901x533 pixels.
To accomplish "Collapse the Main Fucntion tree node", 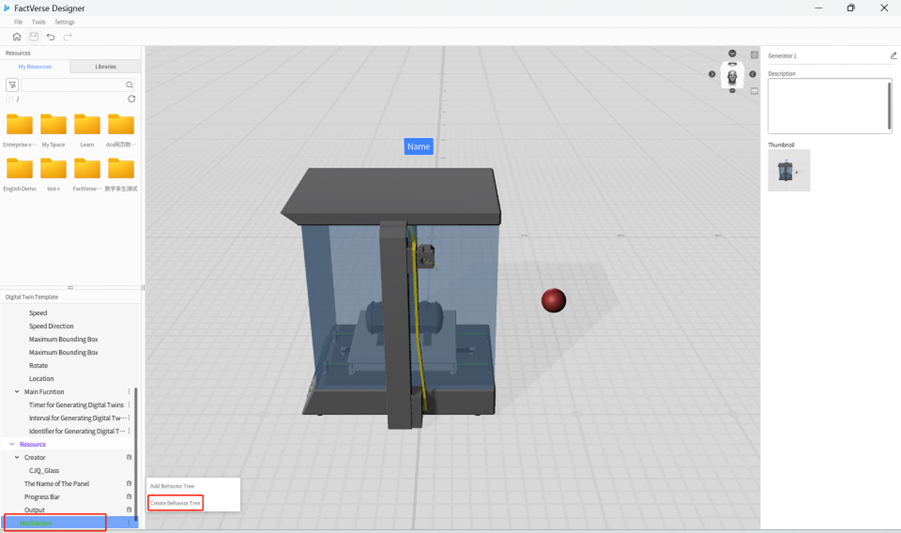I will click(17, 392).
